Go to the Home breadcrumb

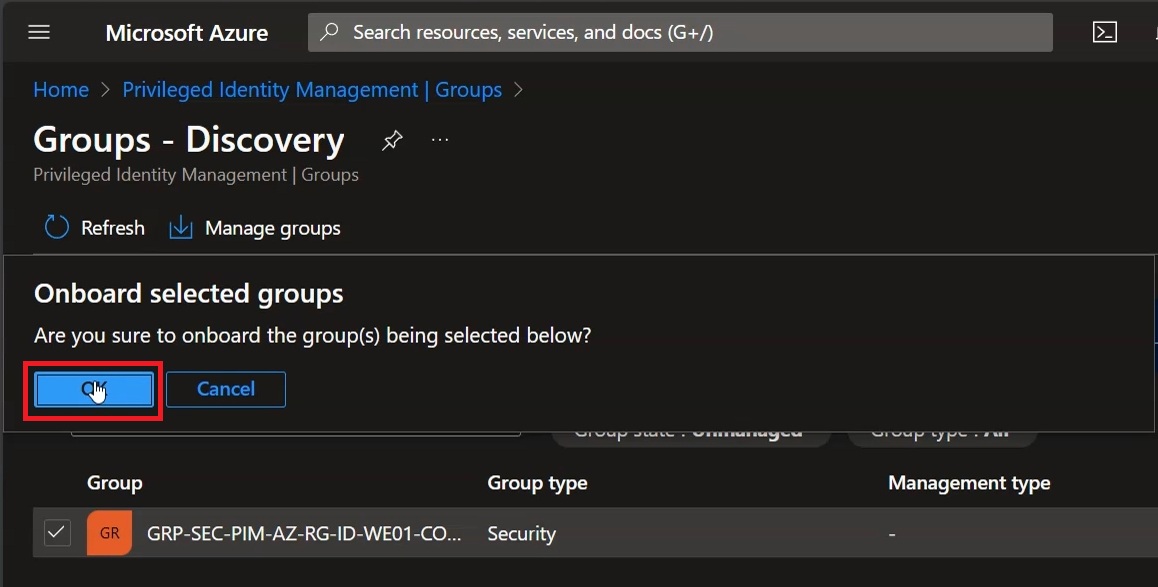click(x=61, y=89)
